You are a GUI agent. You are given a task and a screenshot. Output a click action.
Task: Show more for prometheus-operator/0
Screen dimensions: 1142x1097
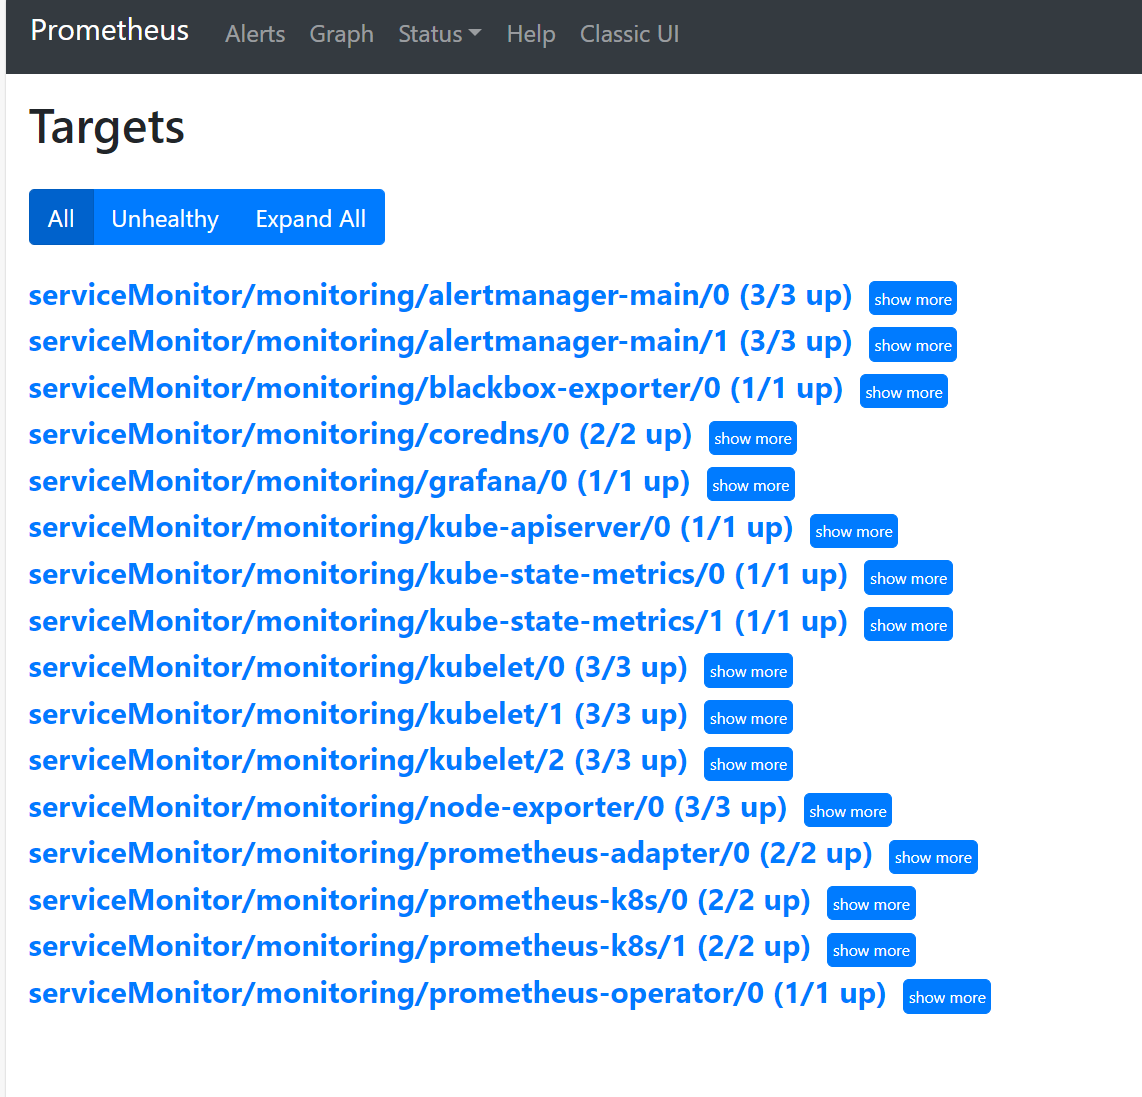click(x=947, y=996)
